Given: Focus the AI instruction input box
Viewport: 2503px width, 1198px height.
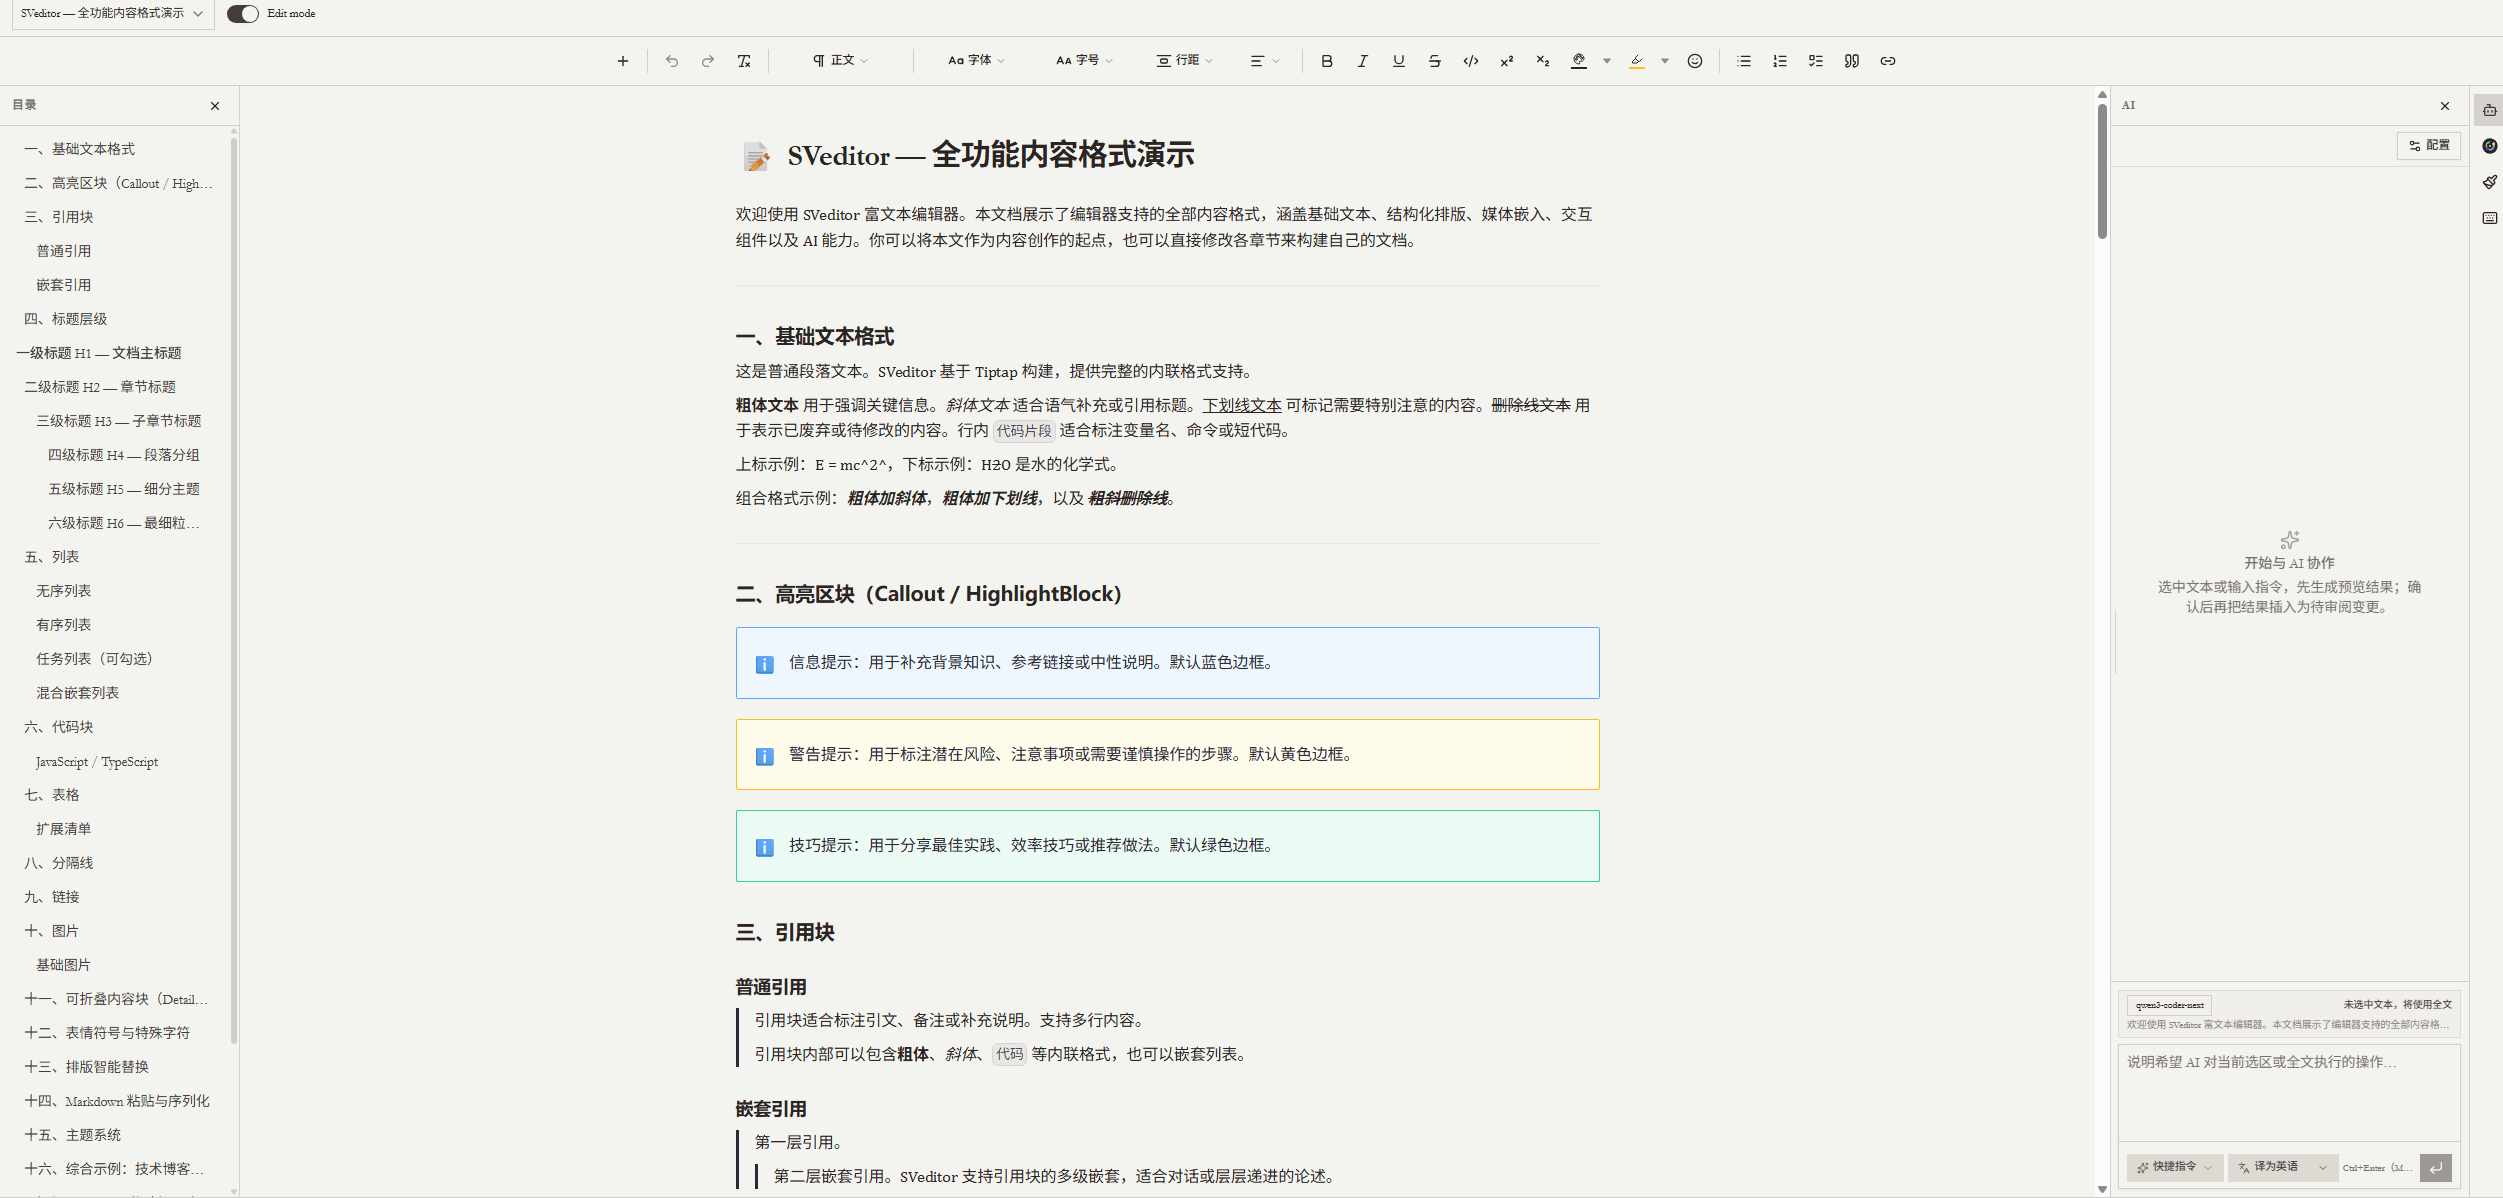Looking at the screenshot, I should (x=2289, y=1092).
